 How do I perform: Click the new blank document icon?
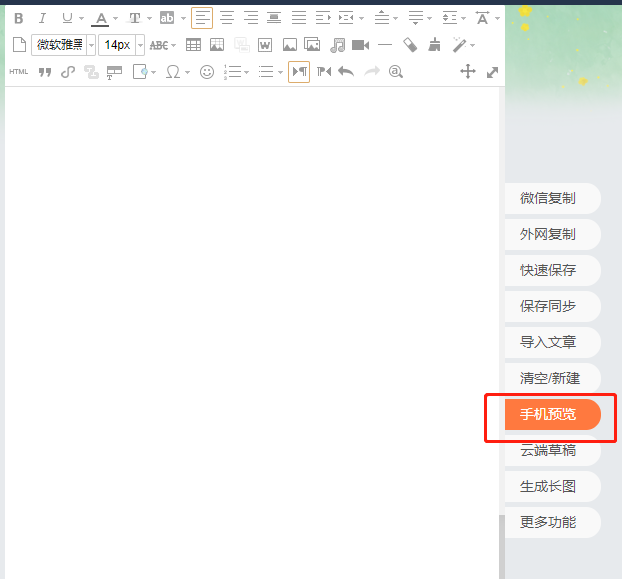(x=19, y=45)
